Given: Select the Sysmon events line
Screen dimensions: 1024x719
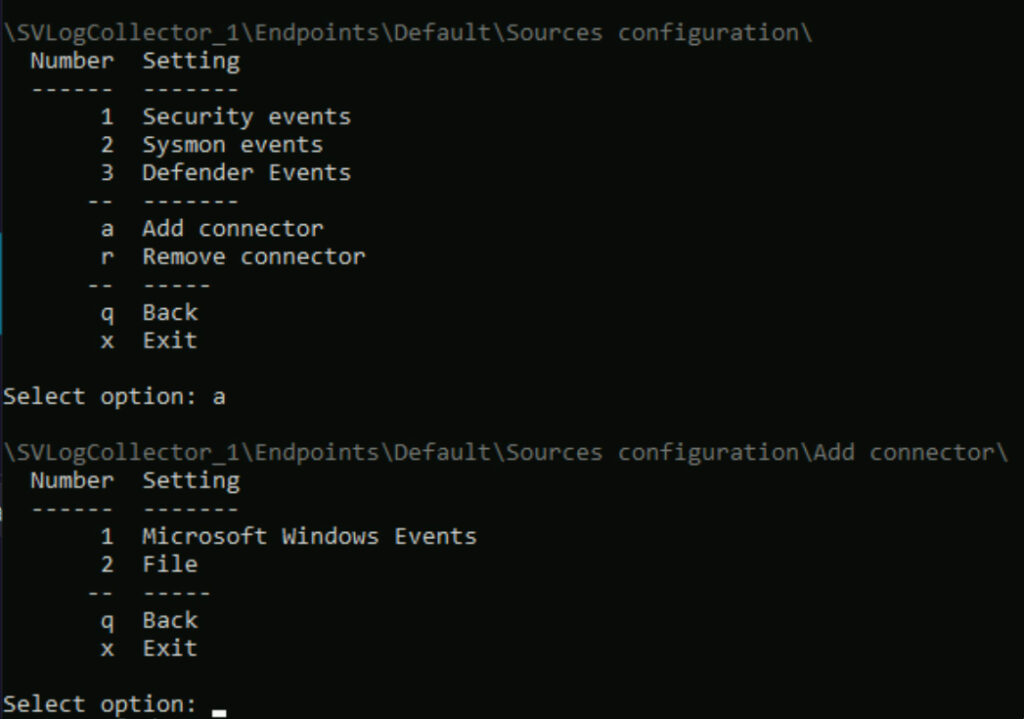Looking at the screenshot, I should click(x=232, y=145).
